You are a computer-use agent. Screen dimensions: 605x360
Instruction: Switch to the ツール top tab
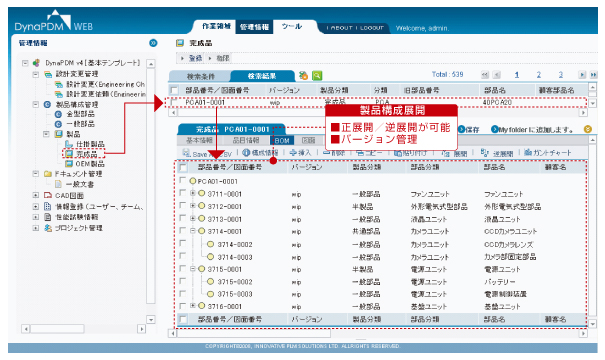(x=292, y=26)
